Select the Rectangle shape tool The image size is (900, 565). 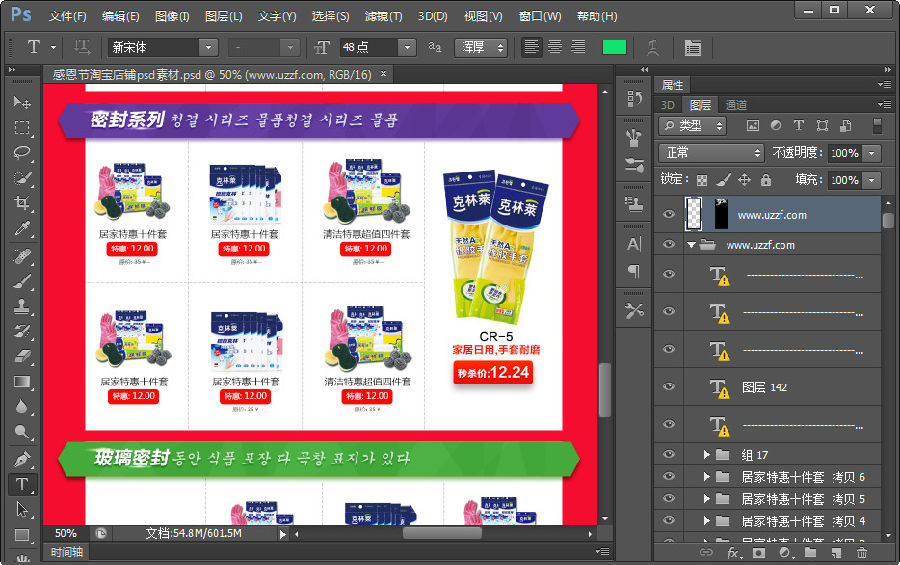pyautogui.click(x=22, y=535)
